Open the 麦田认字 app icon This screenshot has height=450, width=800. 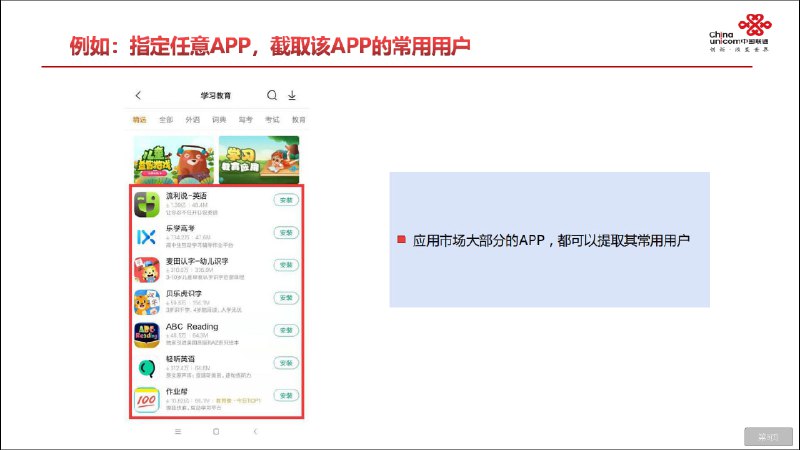pyautogui.click(x=147, y=270)
